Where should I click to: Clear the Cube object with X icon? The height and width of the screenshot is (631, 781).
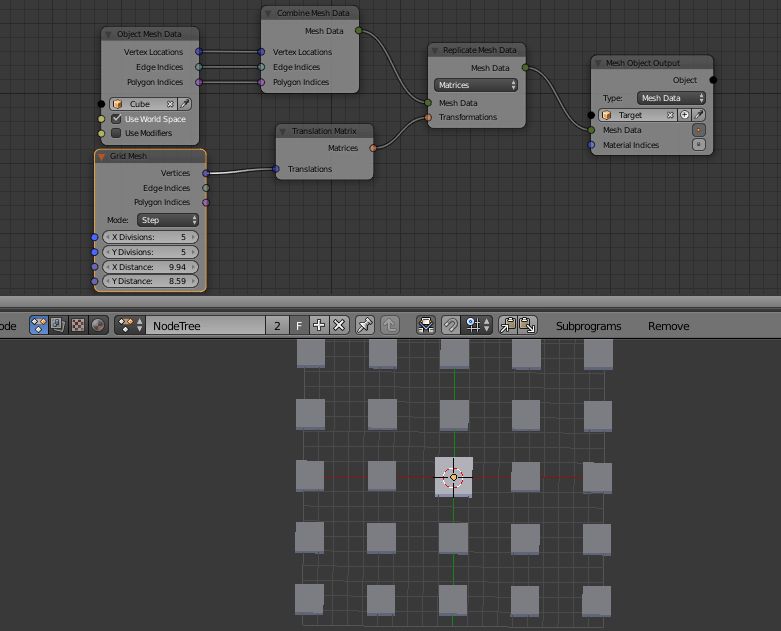pos(170,104)
